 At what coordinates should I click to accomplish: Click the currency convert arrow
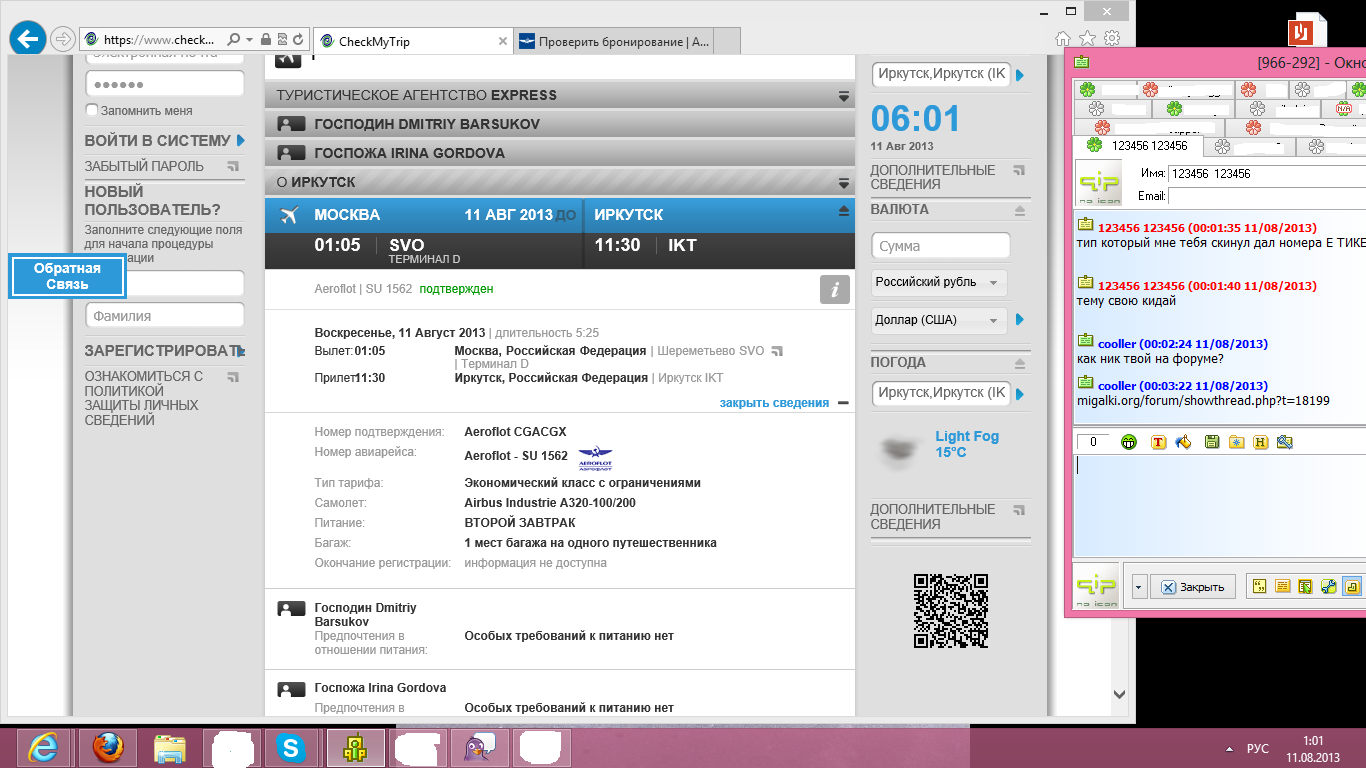(1020, 320)
